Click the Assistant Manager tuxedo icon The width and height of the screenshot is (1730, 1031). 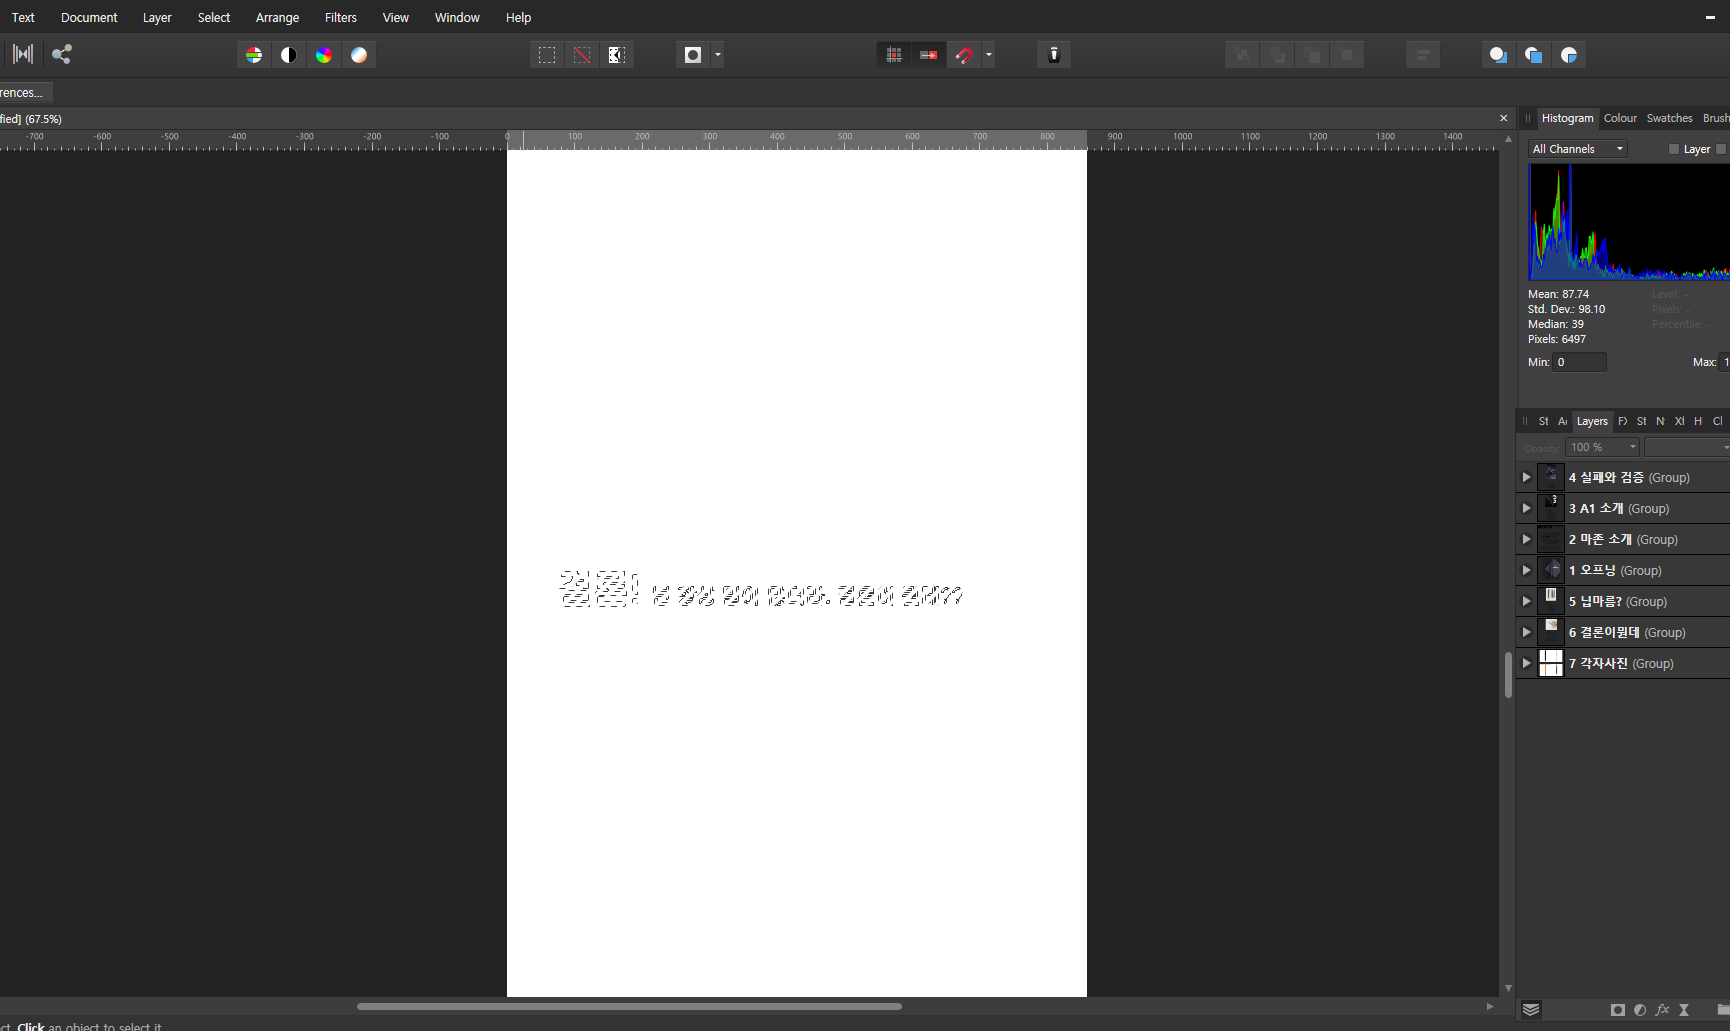click(x=1054, y=55)
